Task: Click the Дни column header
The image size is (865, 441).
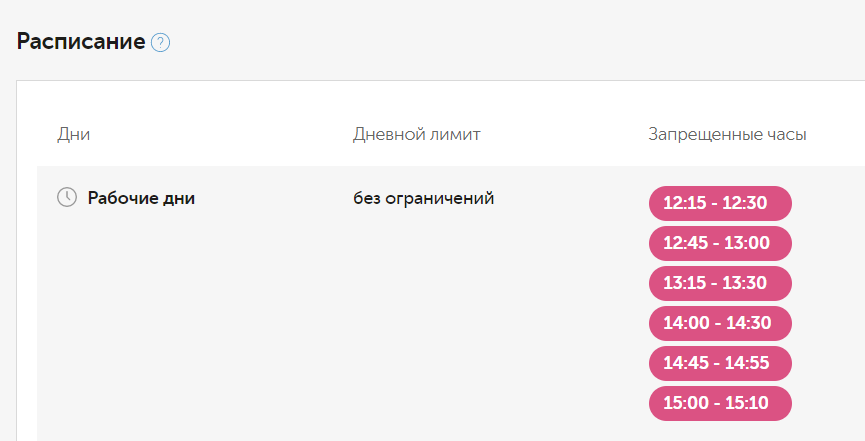Action: (74, 134)
